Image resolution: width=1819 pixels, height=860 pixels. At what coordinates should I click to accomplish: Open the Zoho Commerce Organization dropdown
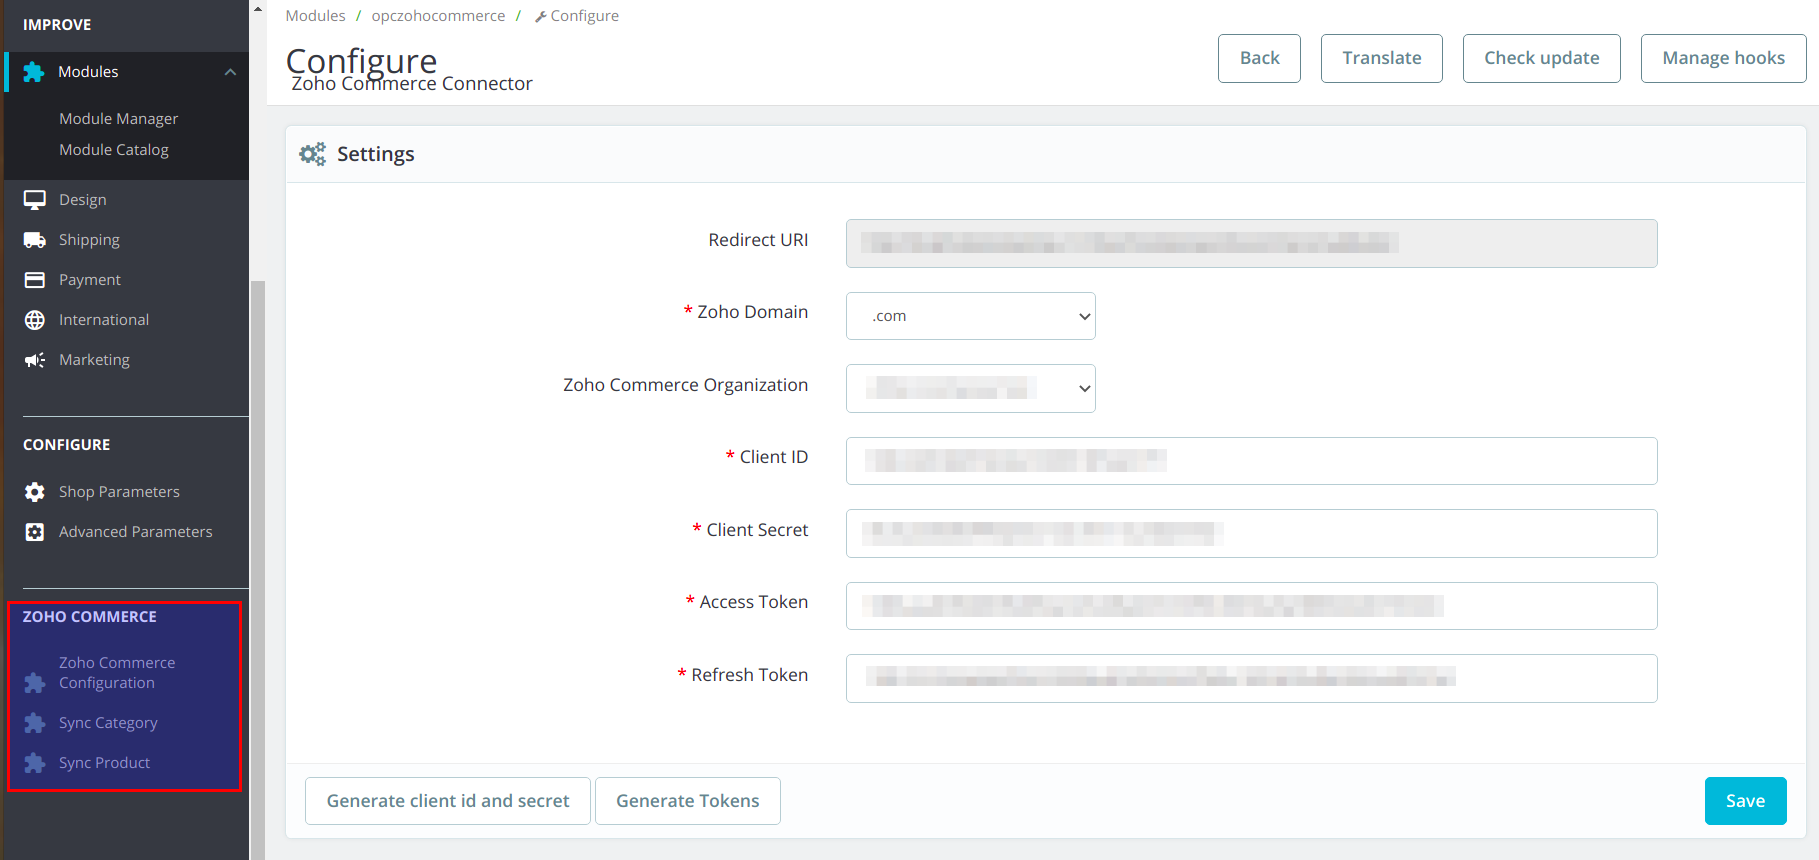971,388
